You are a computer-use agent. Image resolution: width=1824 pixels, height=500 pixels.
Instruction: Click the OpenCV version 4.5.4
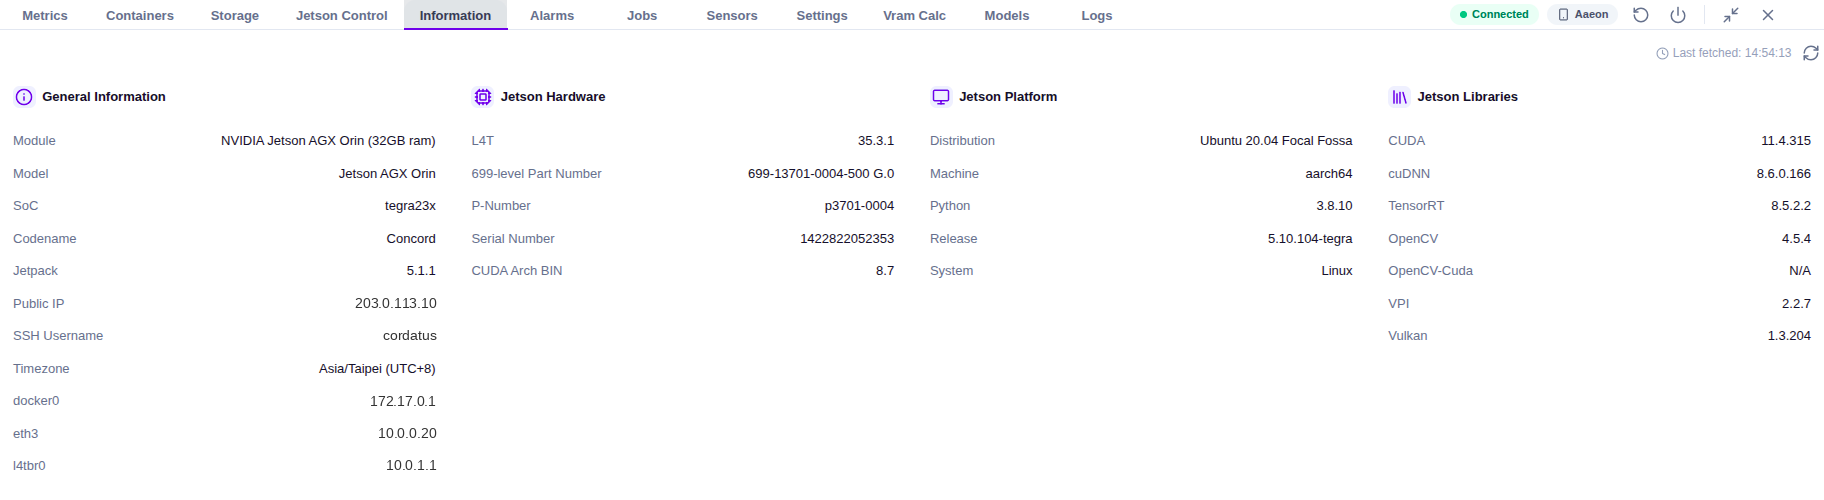pos(1796,239)
